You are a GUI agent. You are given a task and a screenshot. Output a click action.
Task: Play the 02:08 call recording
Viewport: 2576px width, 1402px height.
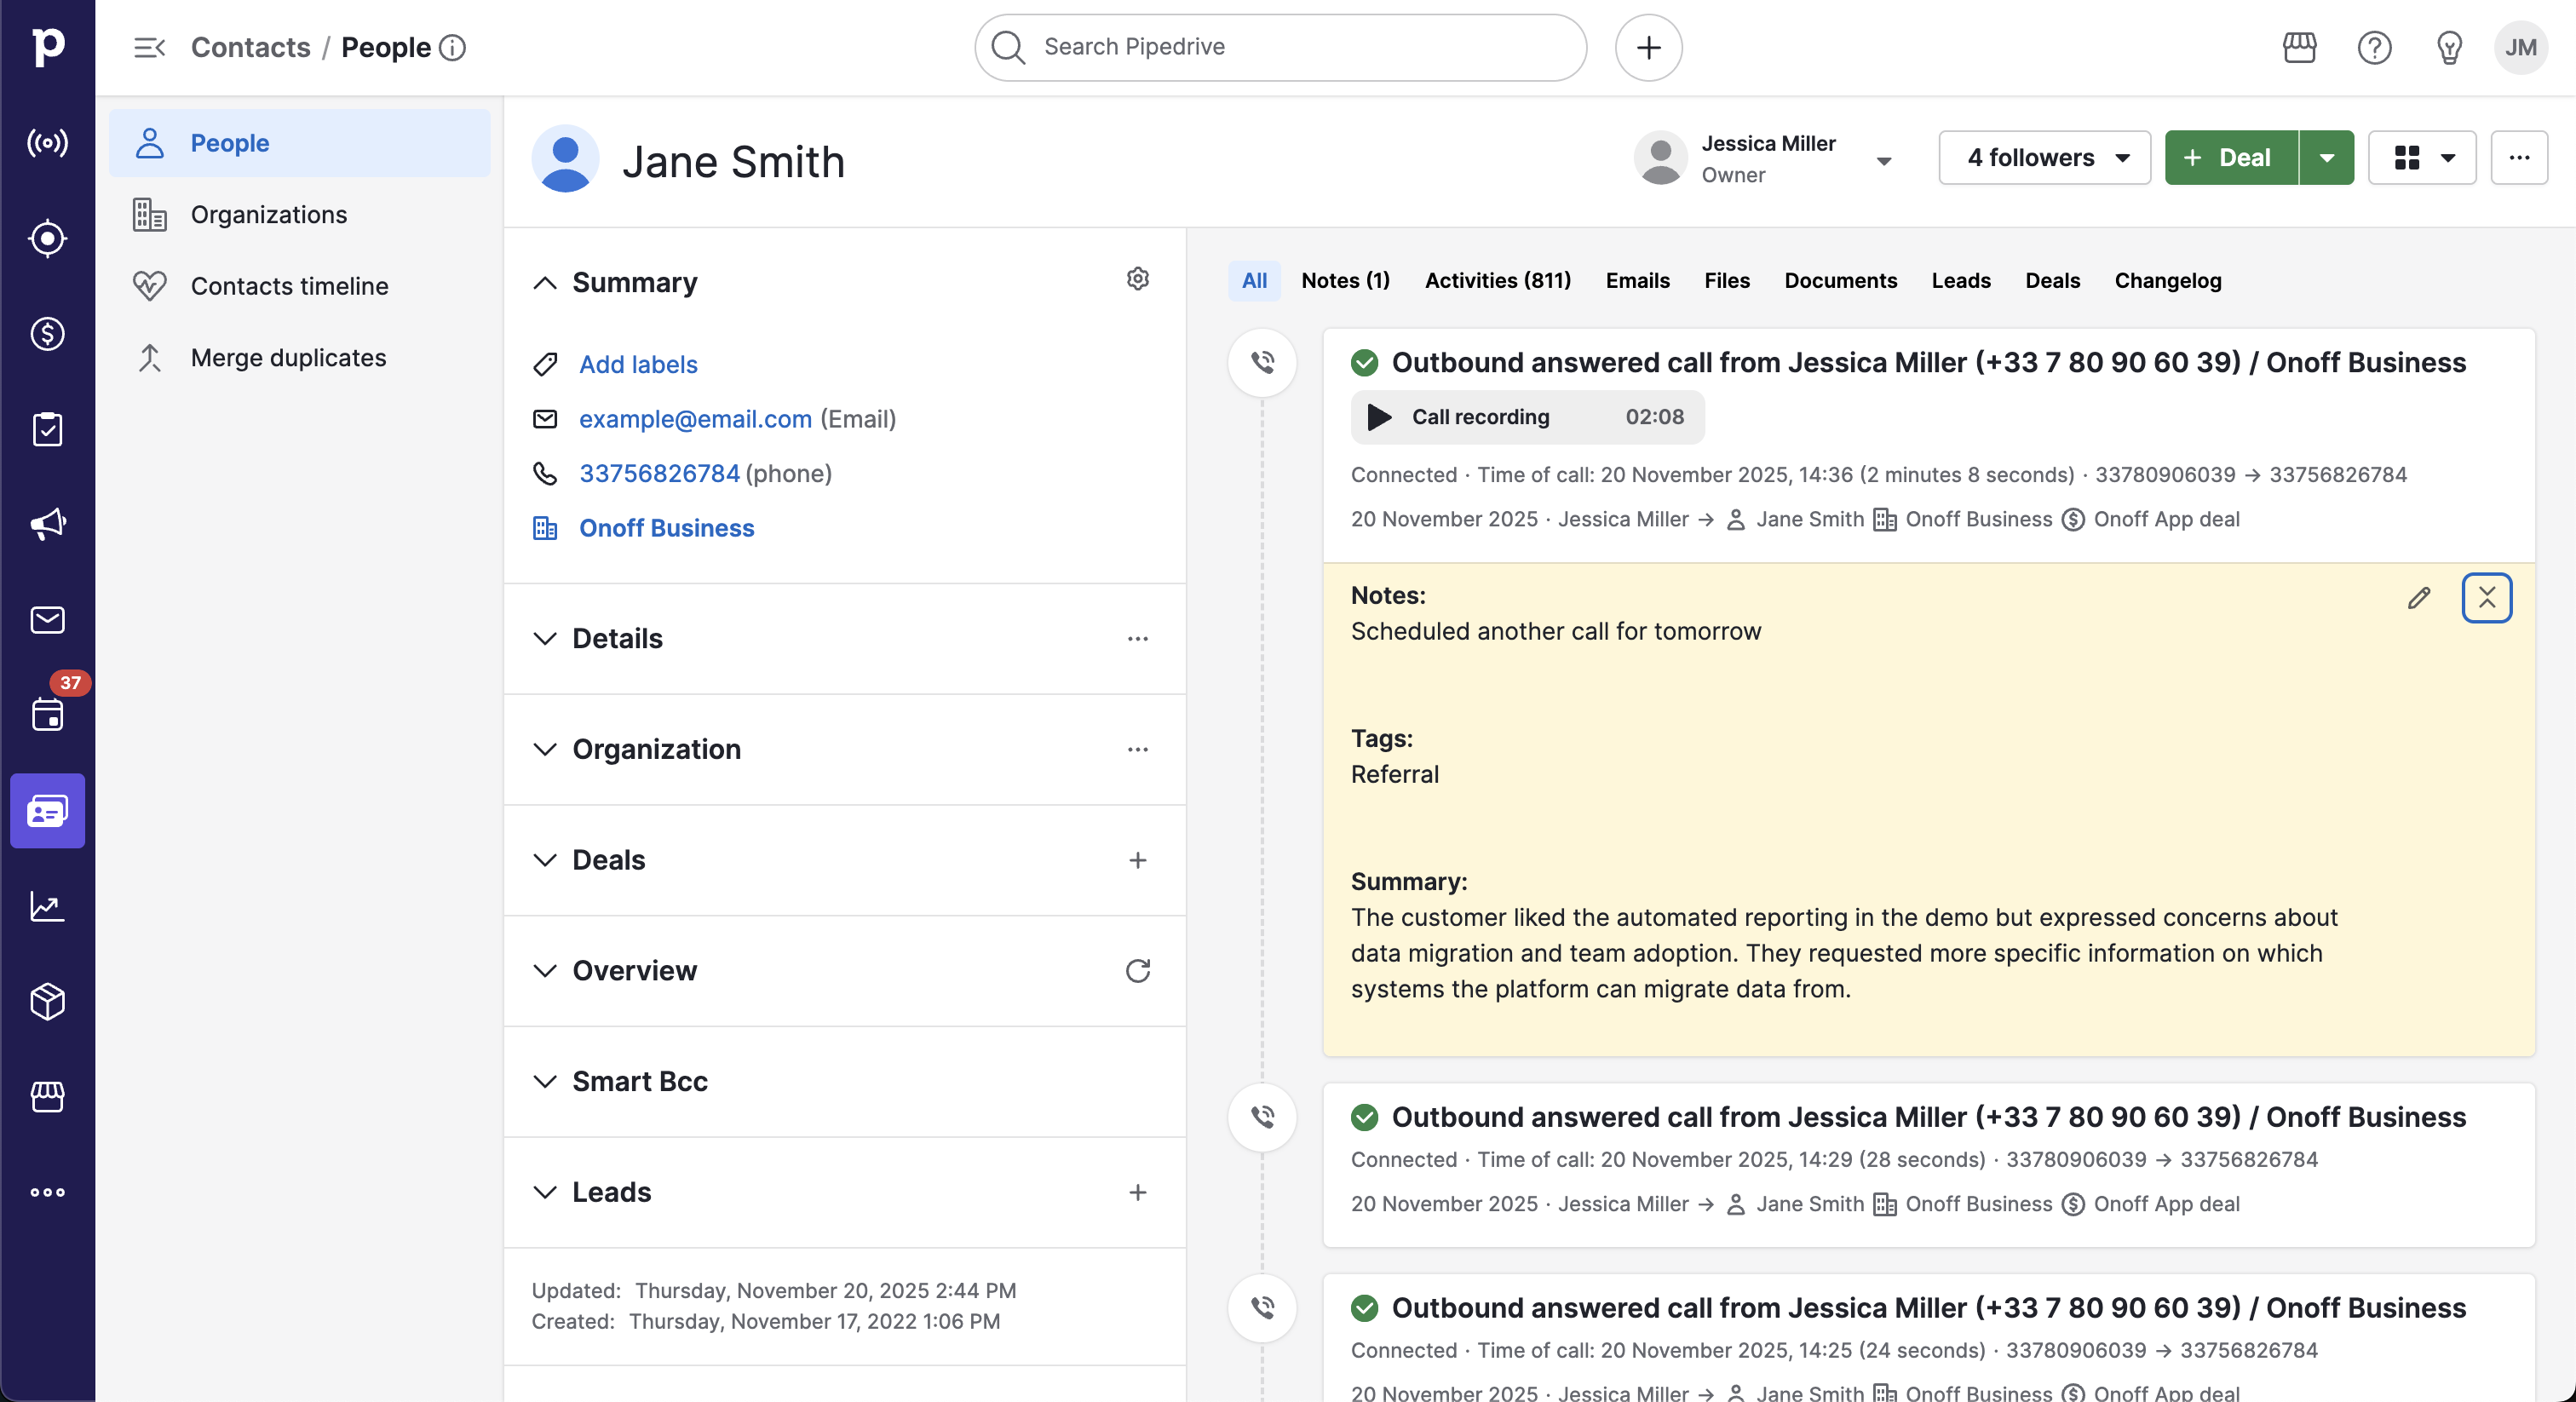tap(1378, 417)
